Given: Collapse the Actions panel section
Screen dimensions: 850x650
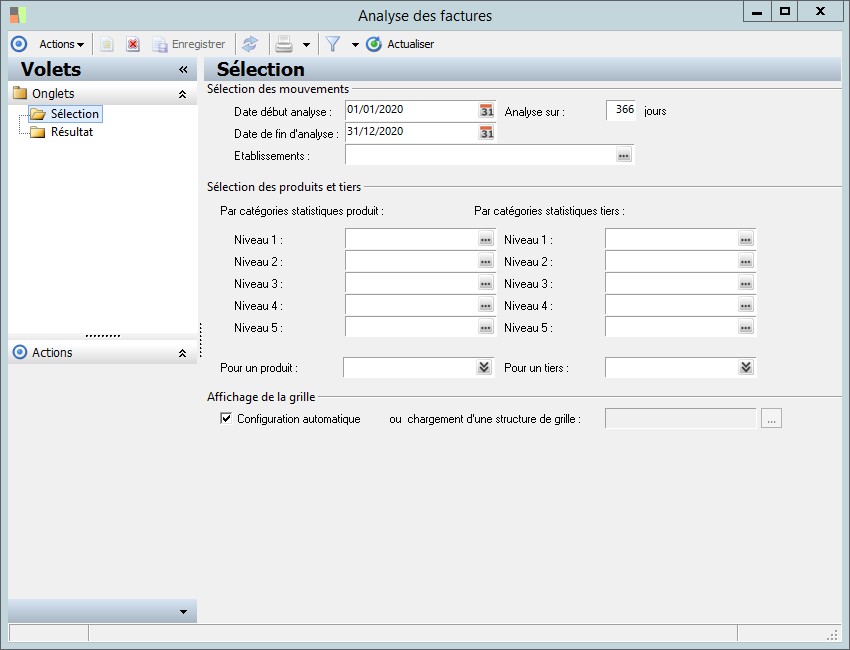Looking at the screenshot, I should tap(182, 353).
